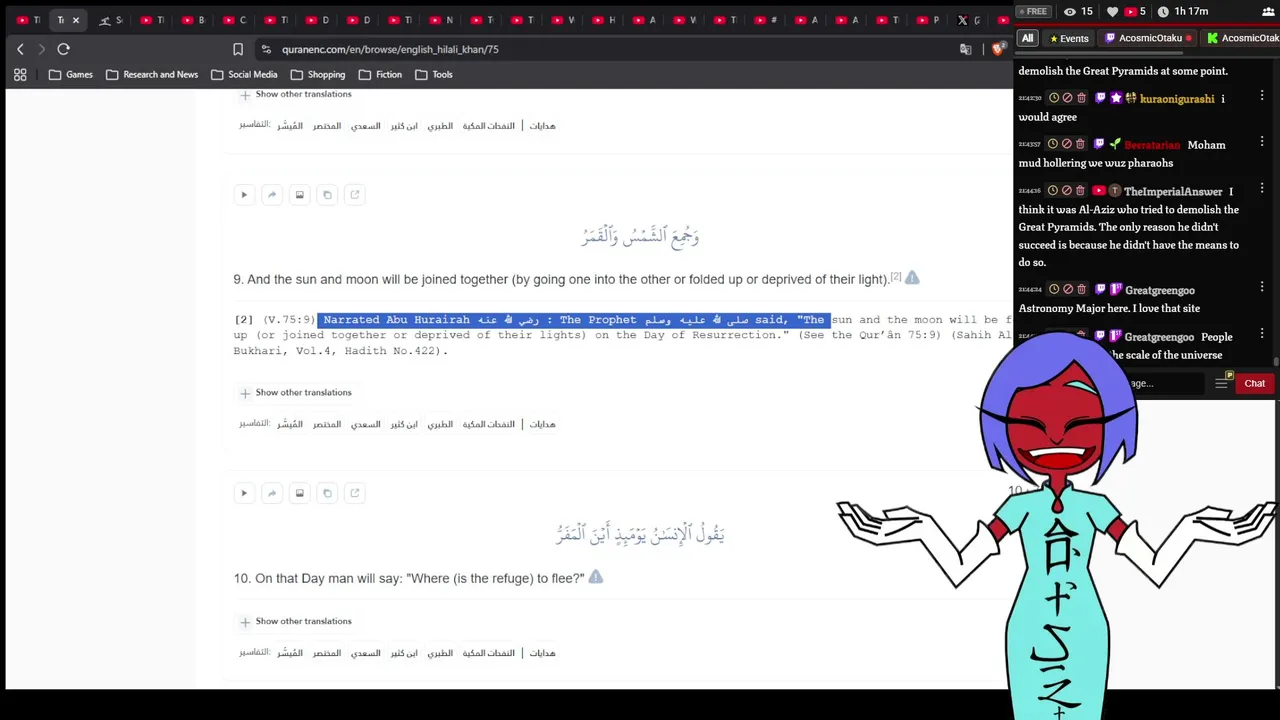Viewport: 1280px width, 720px height.
Task: Ban user kuraonigurashi in chat
Action: click(x=1067, y=98)
